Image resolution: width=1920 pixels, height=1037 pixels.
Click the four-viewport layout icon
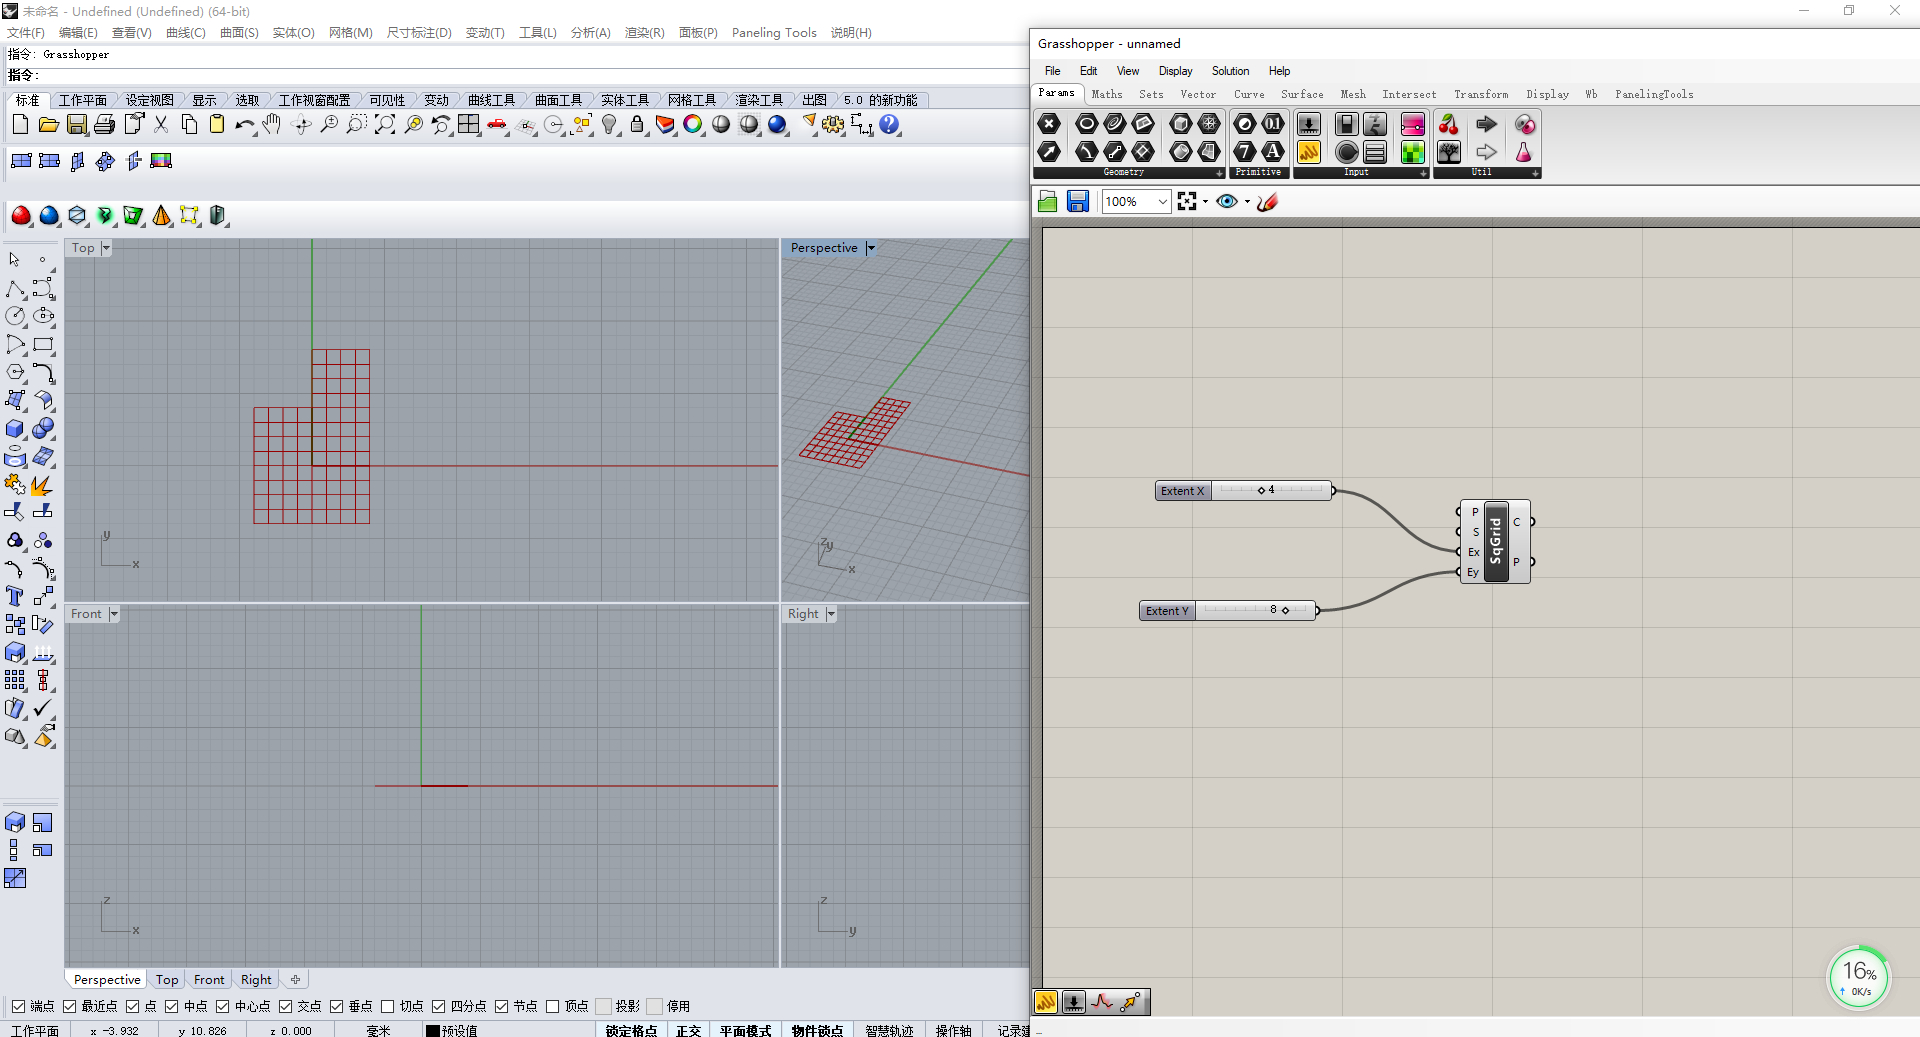click(469, 125)
